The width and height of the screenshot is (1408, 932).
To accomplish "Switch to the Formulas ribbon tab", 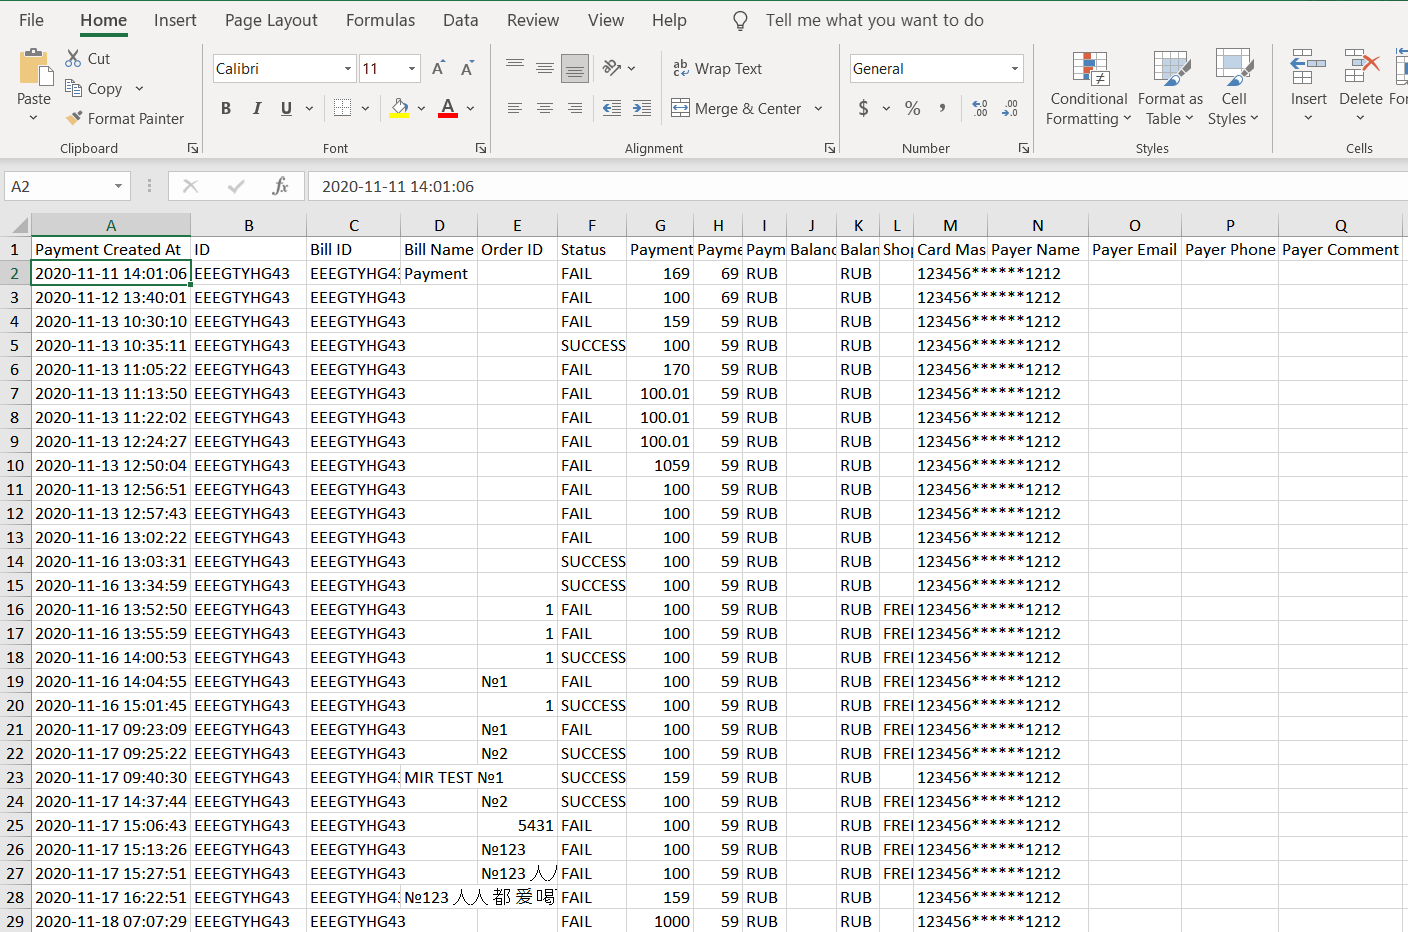I will click(x=380, y=20).
